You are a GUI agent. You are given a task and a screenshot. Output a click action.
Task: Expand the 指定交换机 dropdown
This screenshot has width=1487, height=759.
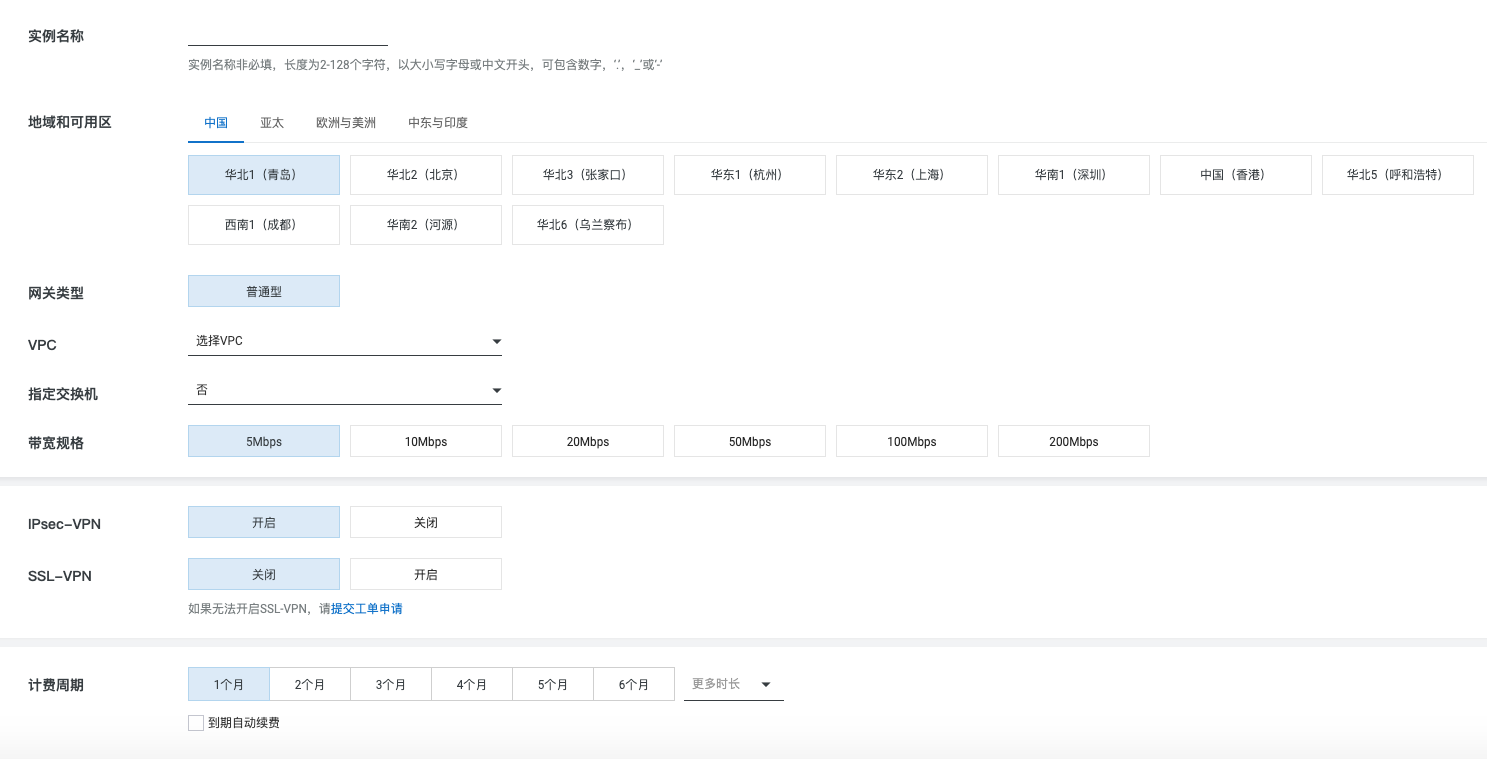coord(345,390)
